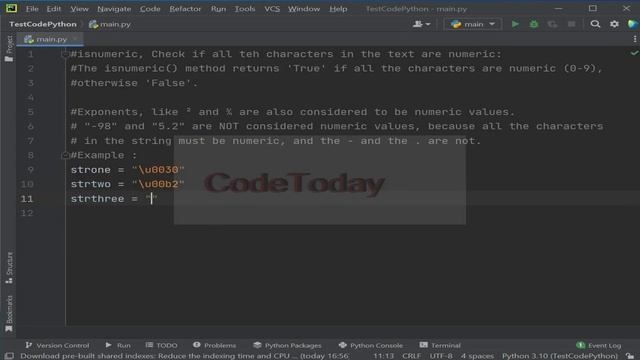Viewport: 640px width, 360px height.
Task: Open the File menu
Action: 32,9
